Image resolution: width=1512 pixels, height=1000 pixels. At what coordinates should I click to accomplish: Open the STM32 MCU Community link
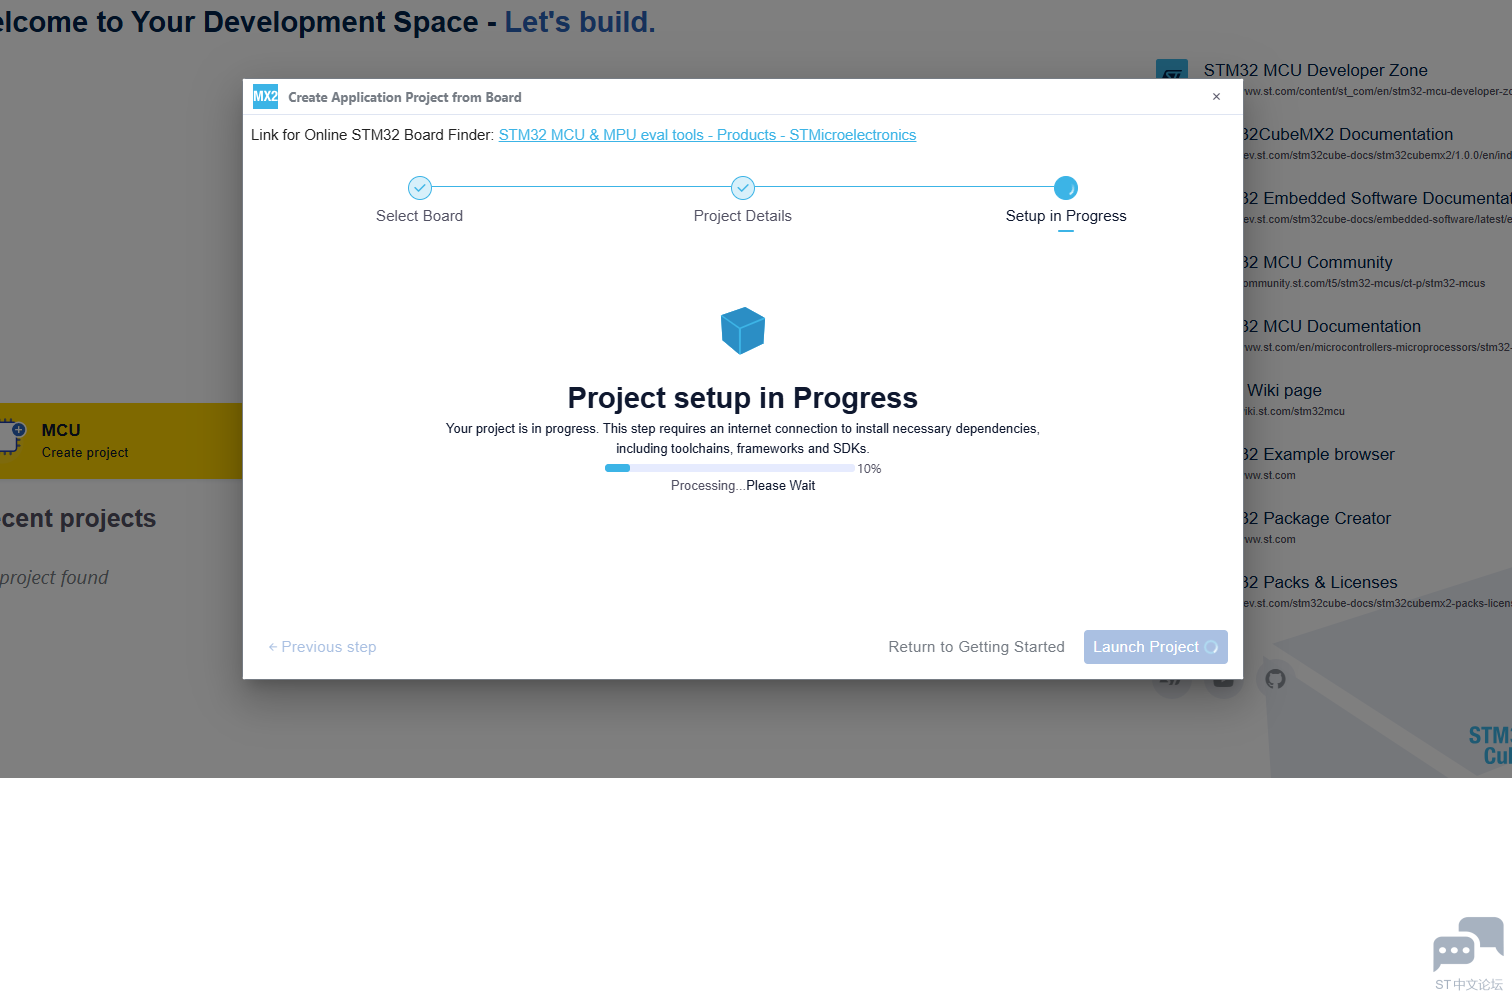point(1318,262)
